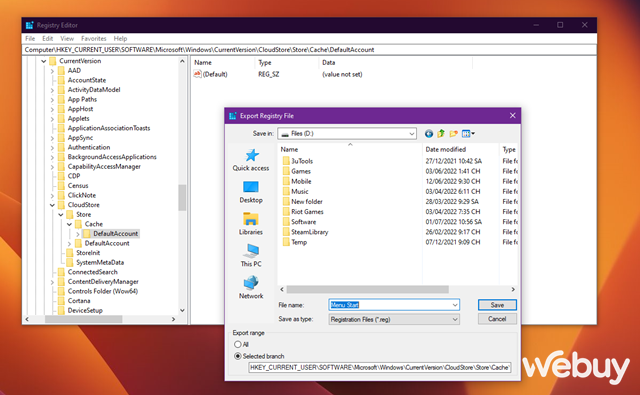Viewport: 640px width, 395px height.
Task: Select Desktop in places bar
Action: pyautogui.click(x=251, y=192)
